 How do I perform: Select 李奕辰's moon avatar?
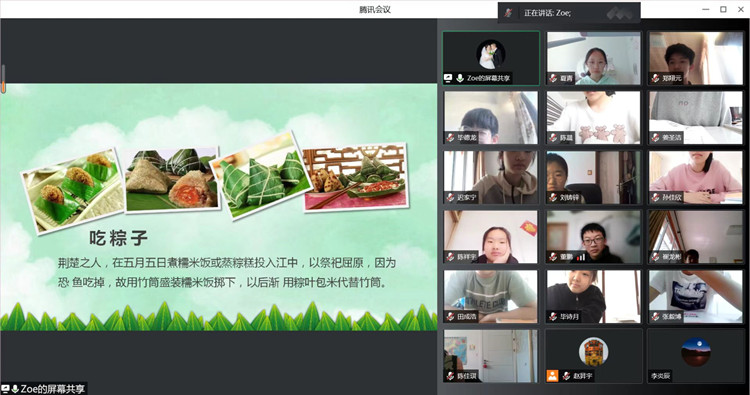(696, 352)
